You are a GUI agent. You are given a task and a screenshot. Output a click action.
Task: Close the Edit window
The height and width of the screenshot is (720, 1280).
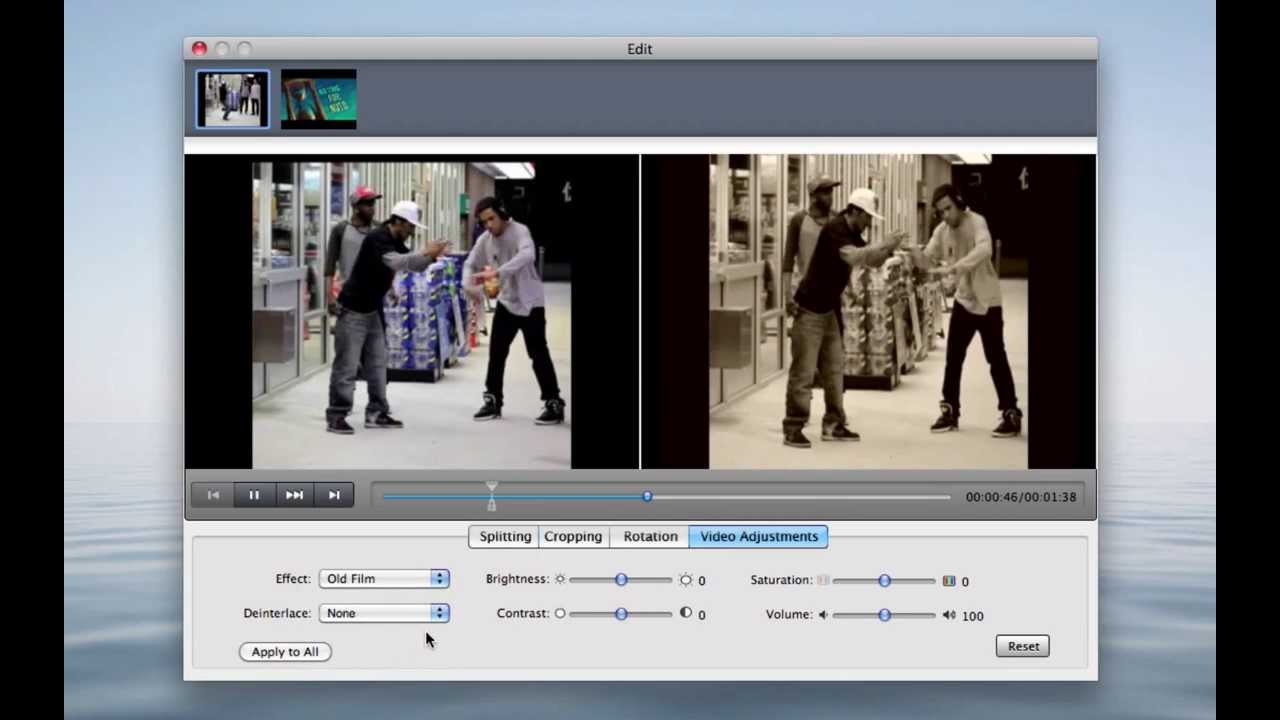199,48
